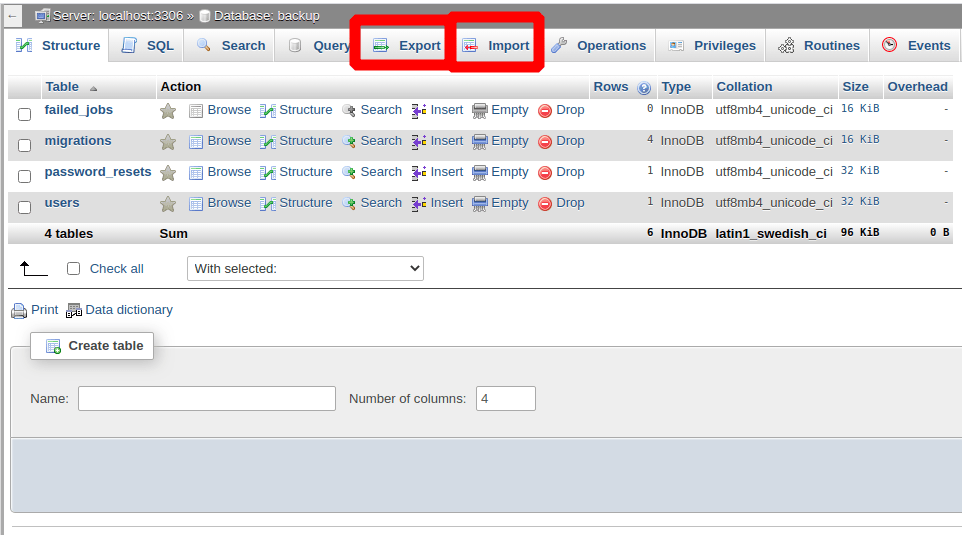
Task: Click Browse icon in users row
Action: pos(196,204)
